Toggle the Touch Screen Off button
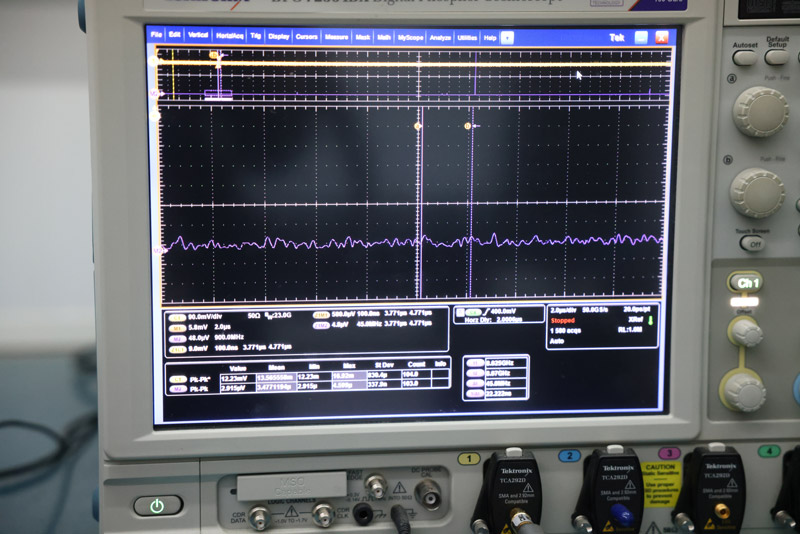This screenshot has height=534, width=800. pyautogui.click(x=753, y=244)
